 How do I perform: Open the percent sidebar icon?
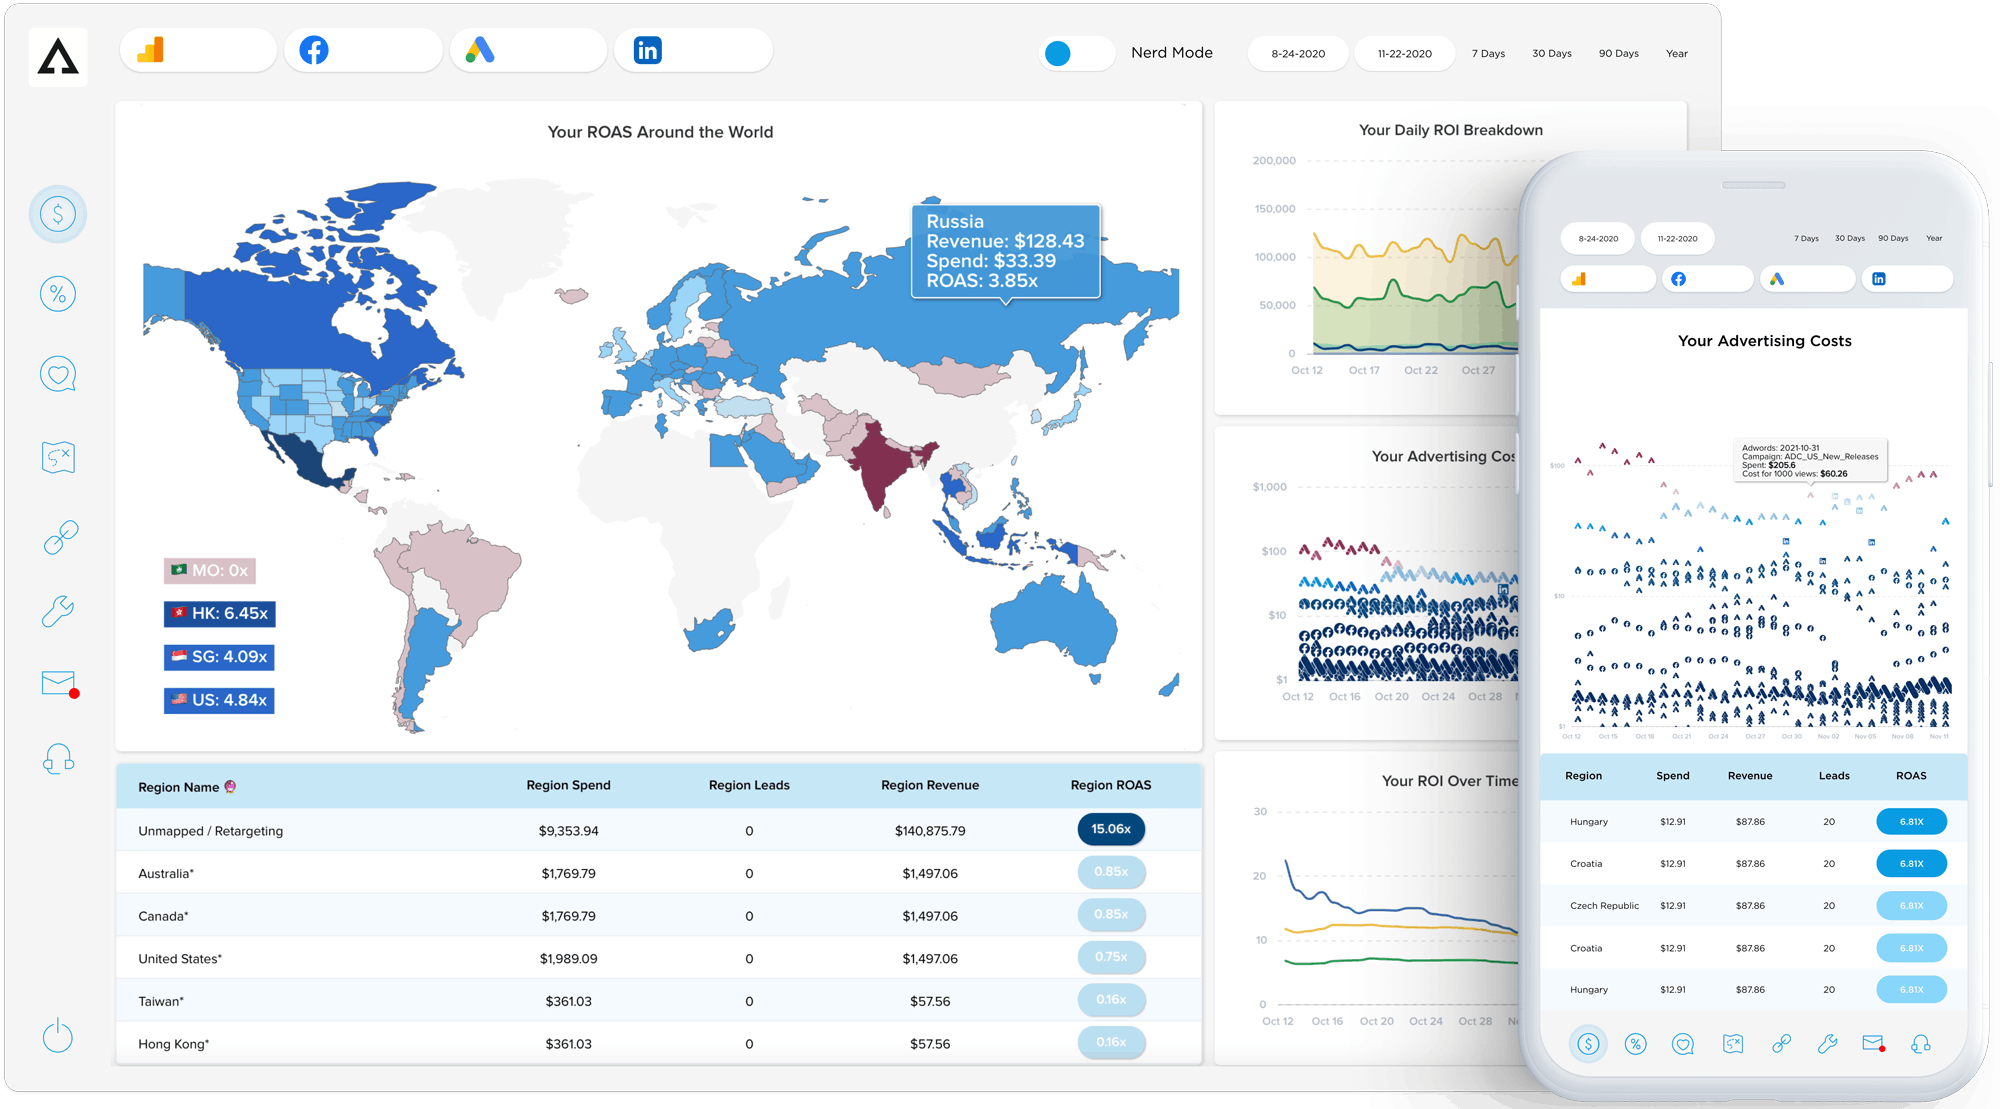click(58, 294)
